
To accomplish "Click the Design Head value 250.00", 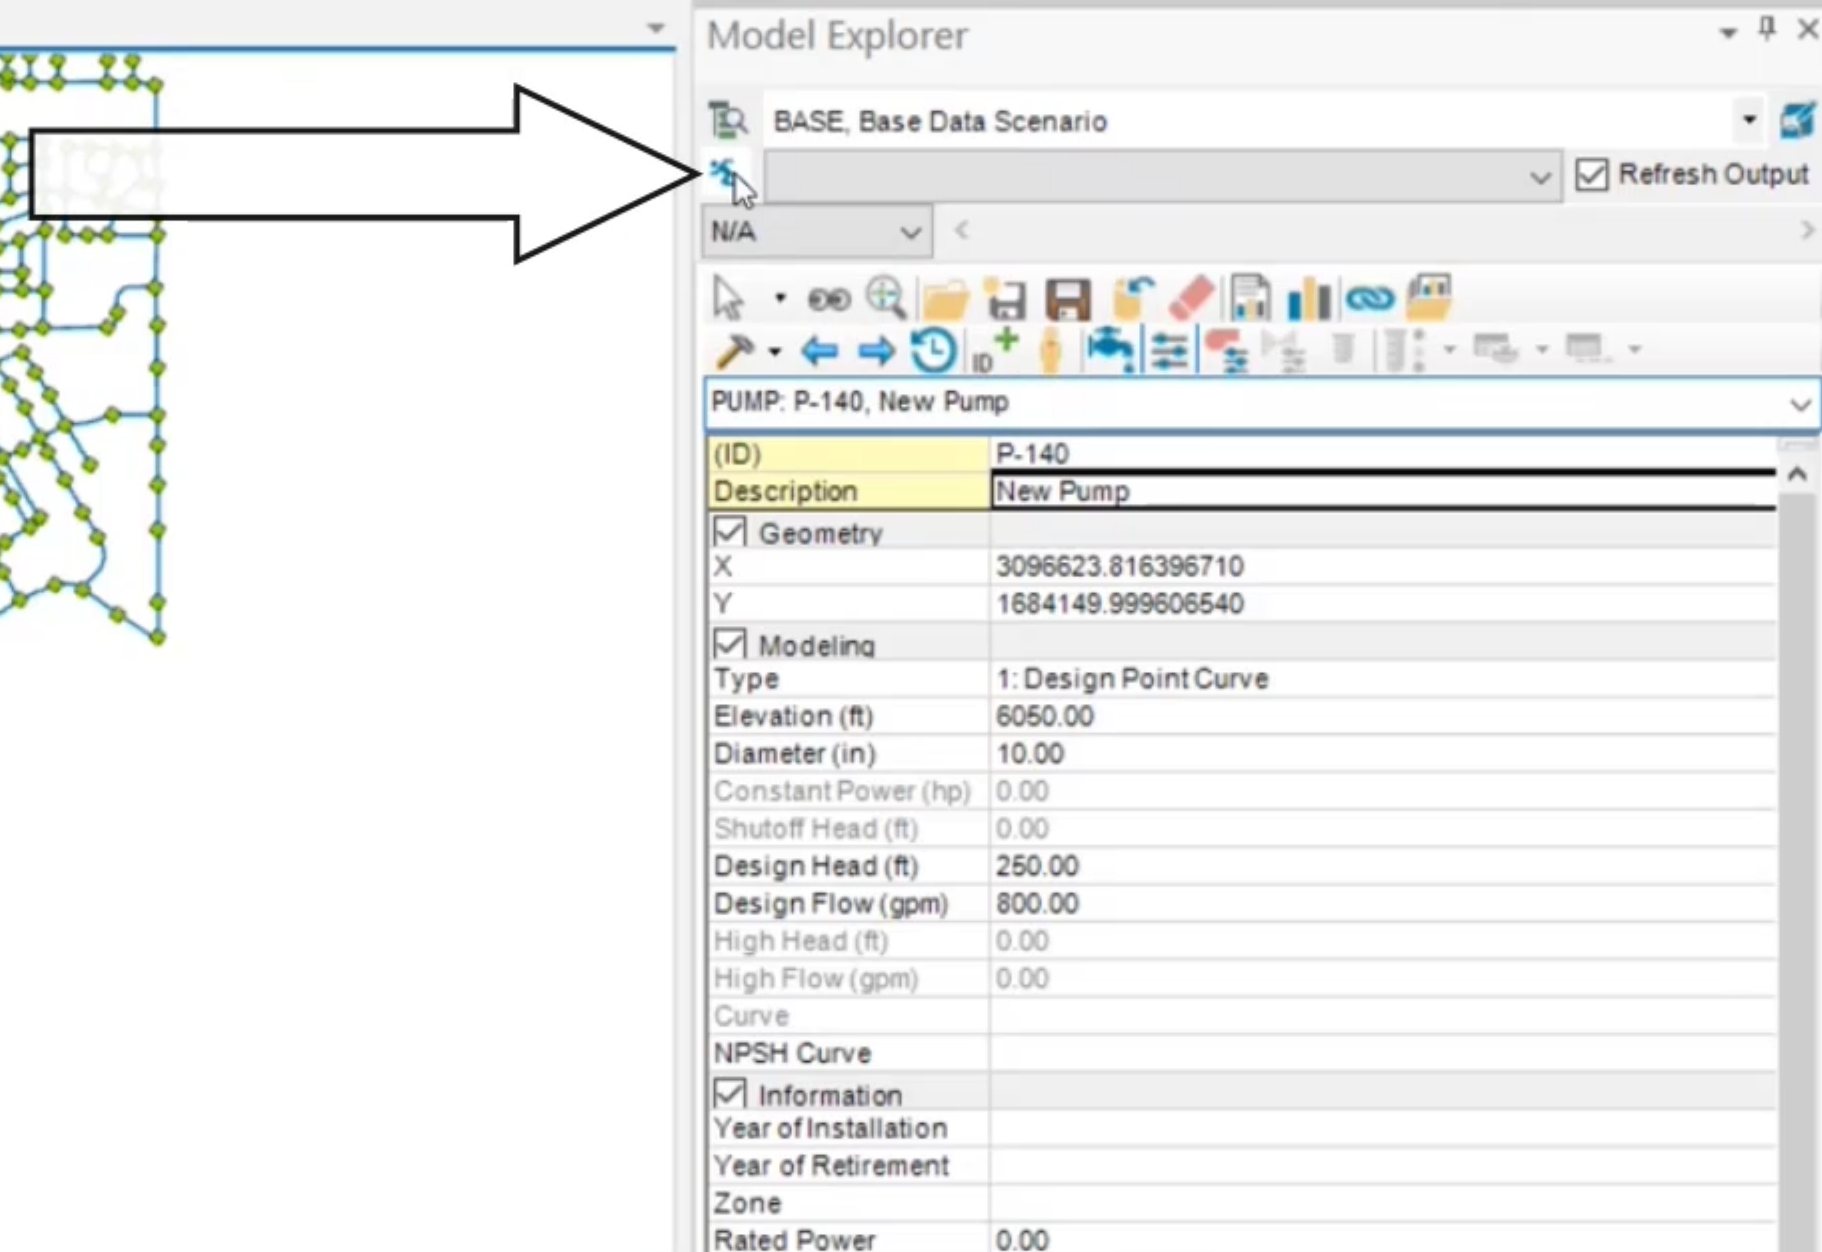I will 1037,866.
